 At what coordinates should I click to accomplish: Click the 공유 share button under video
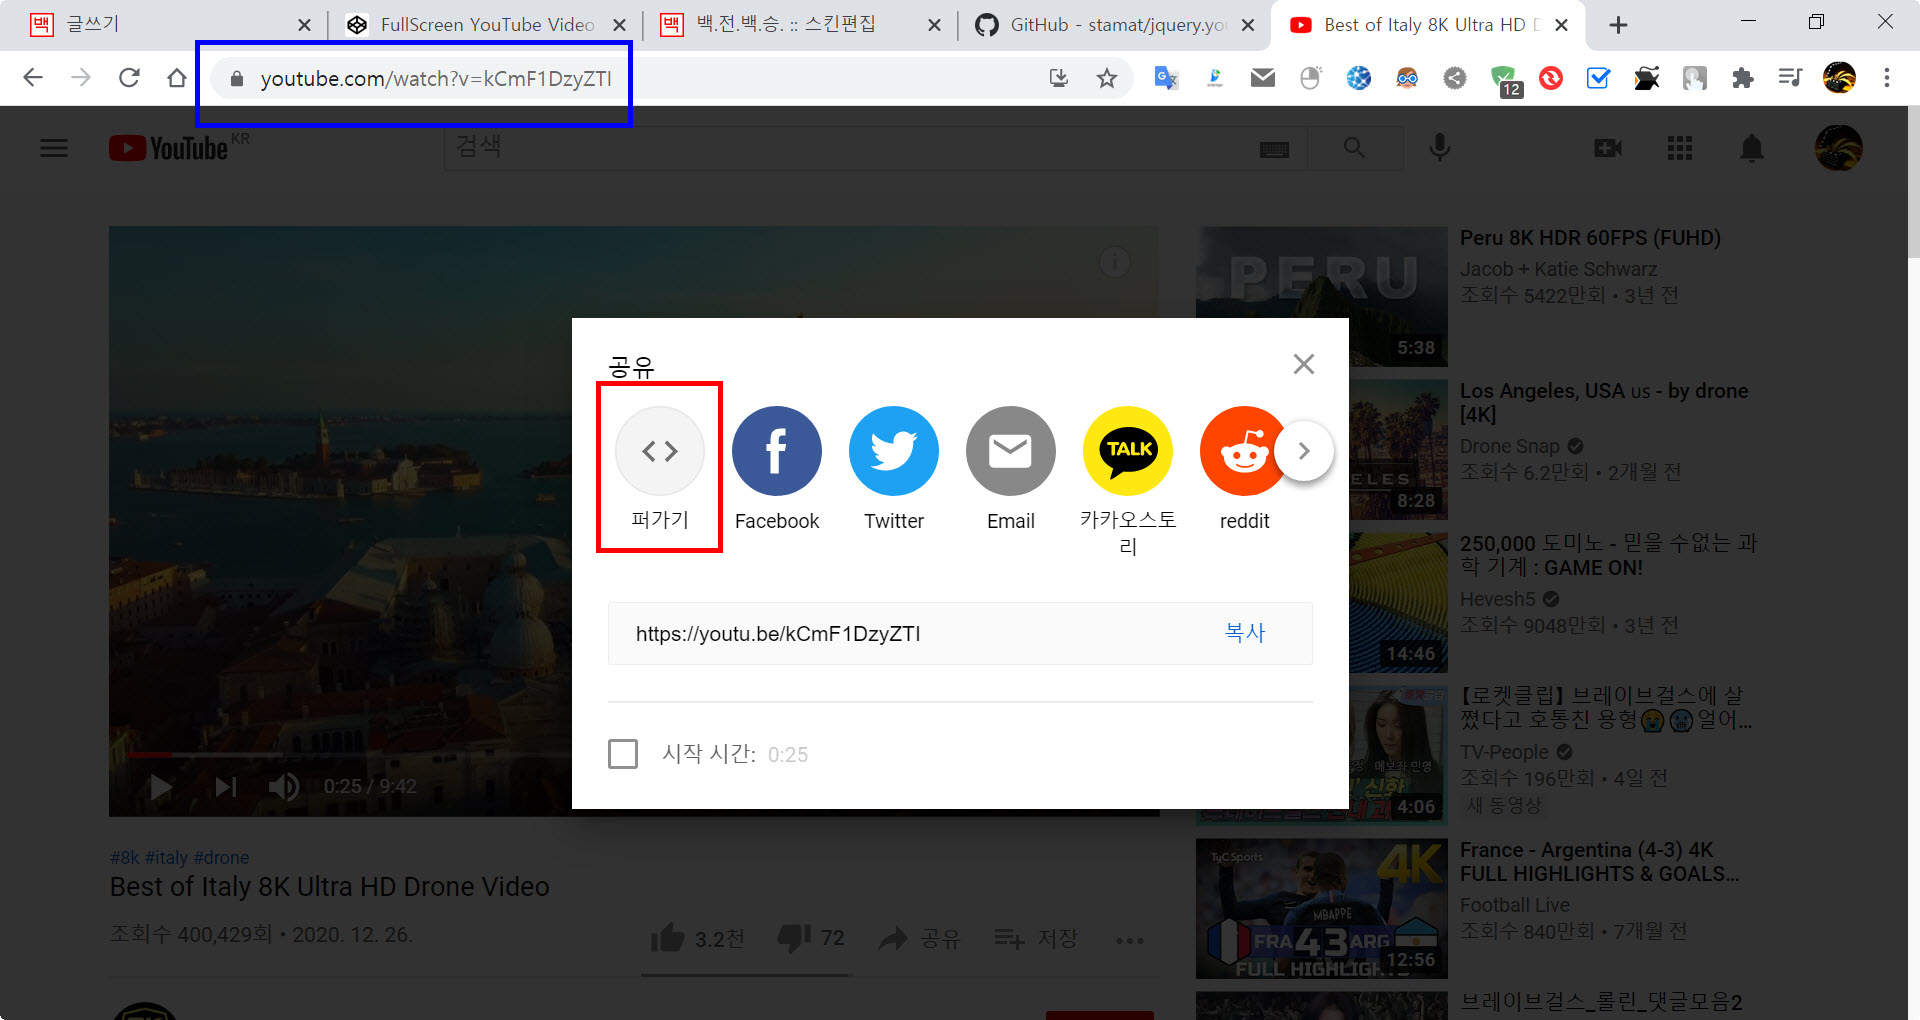coord(919,938)
